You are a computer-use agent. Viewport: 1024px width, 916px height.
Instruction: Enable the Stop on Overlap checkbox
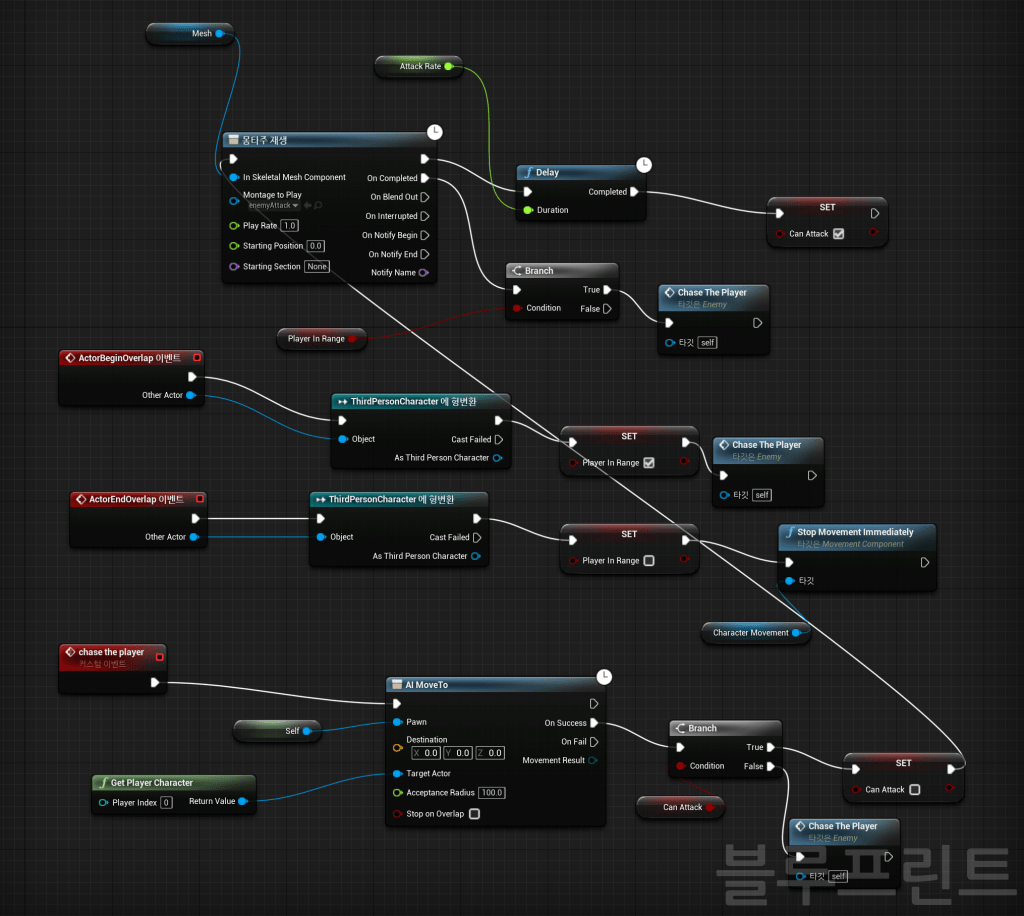474,814
